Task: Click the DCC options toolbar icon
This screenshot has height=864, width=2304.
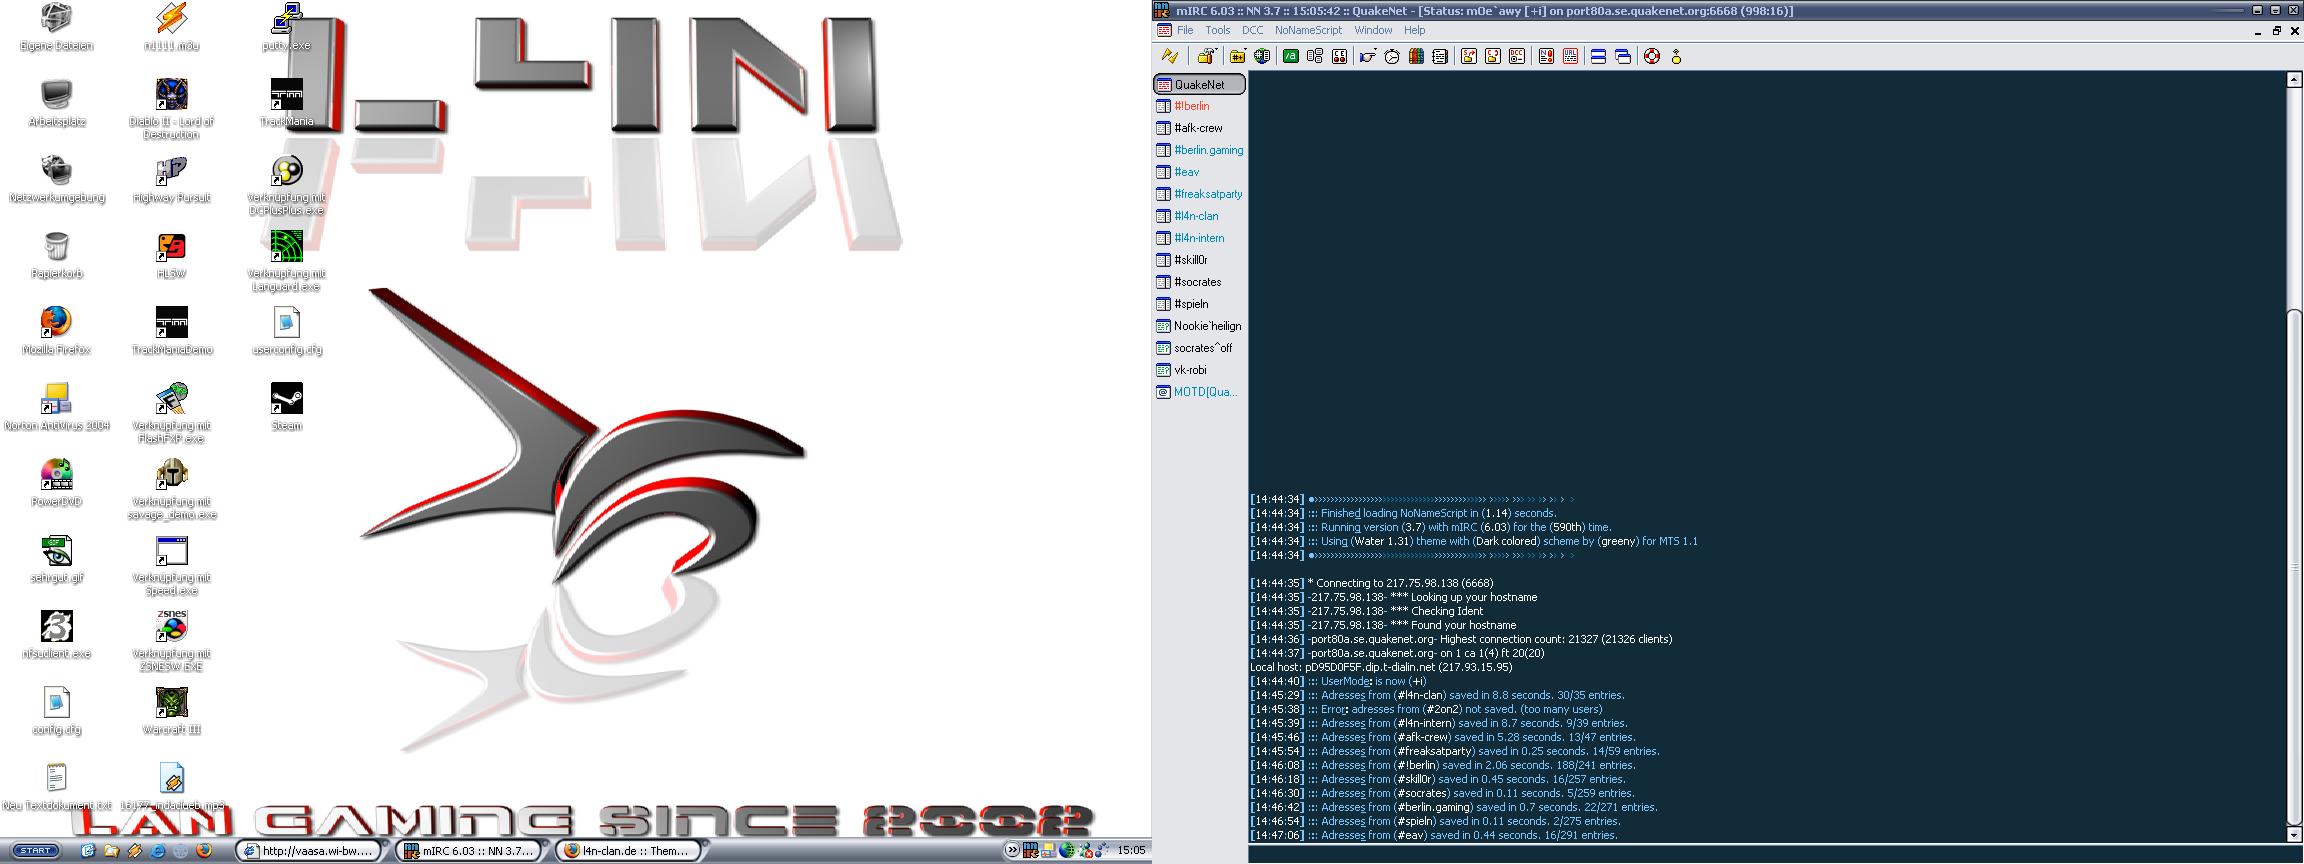Action: pos(1517,57)
